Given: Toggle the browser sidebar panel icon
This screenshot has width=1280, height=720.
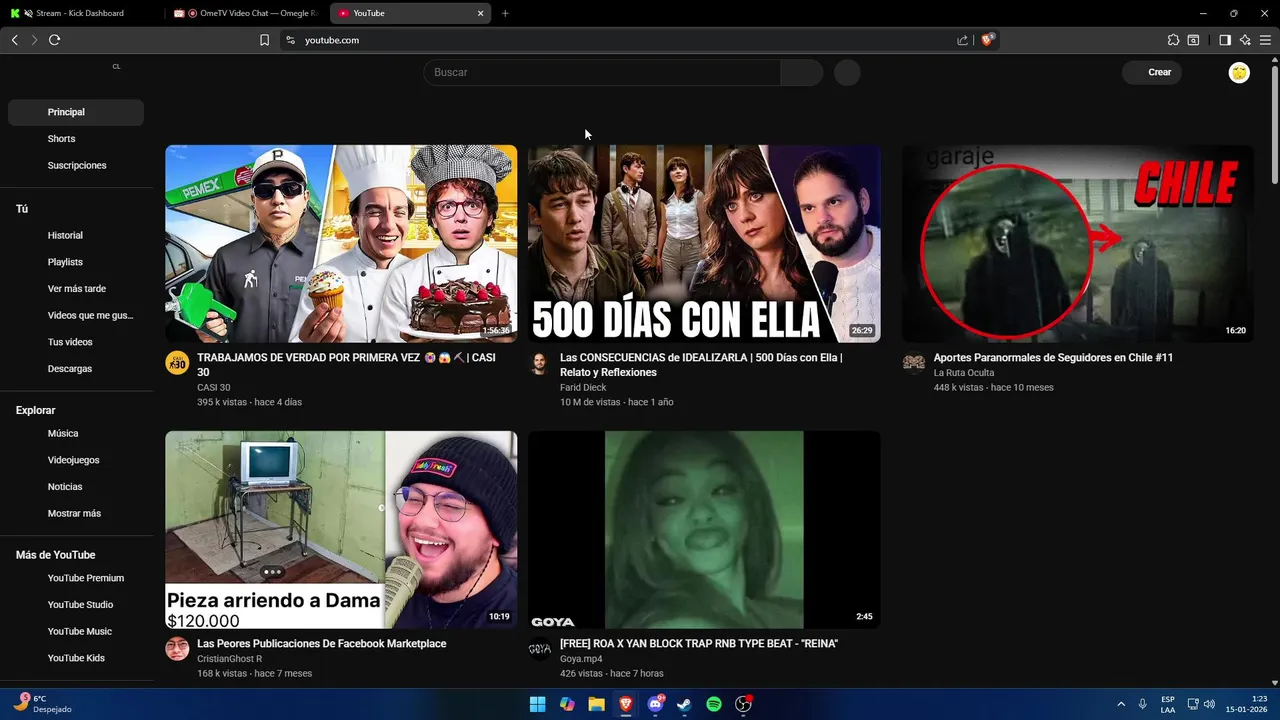Looking at the screenshot, I should [x=1224, y=40].
